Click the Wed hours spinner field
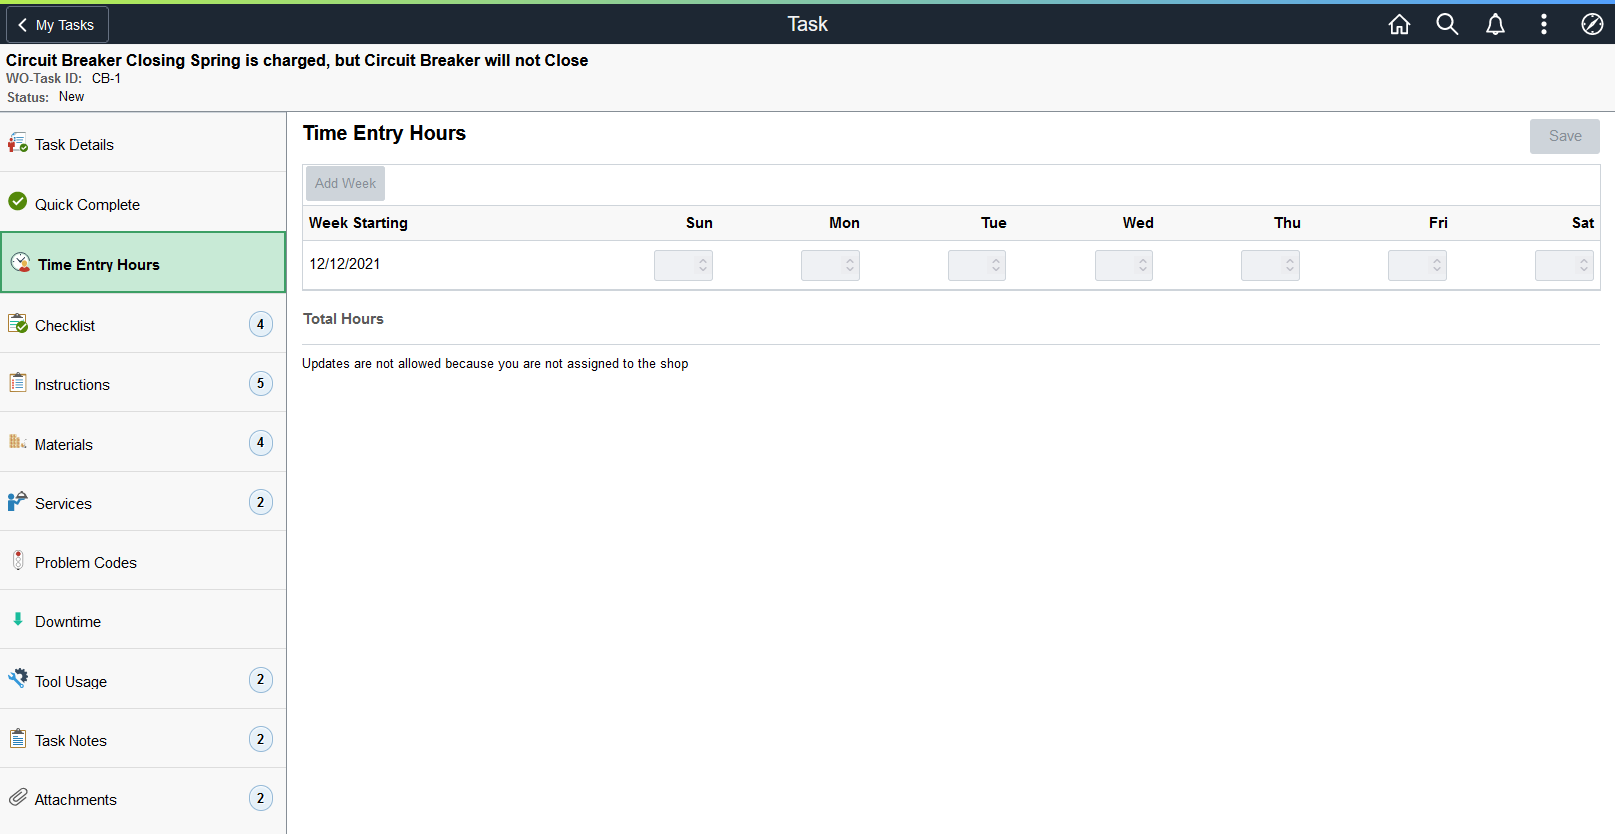 coord(1124,265)
